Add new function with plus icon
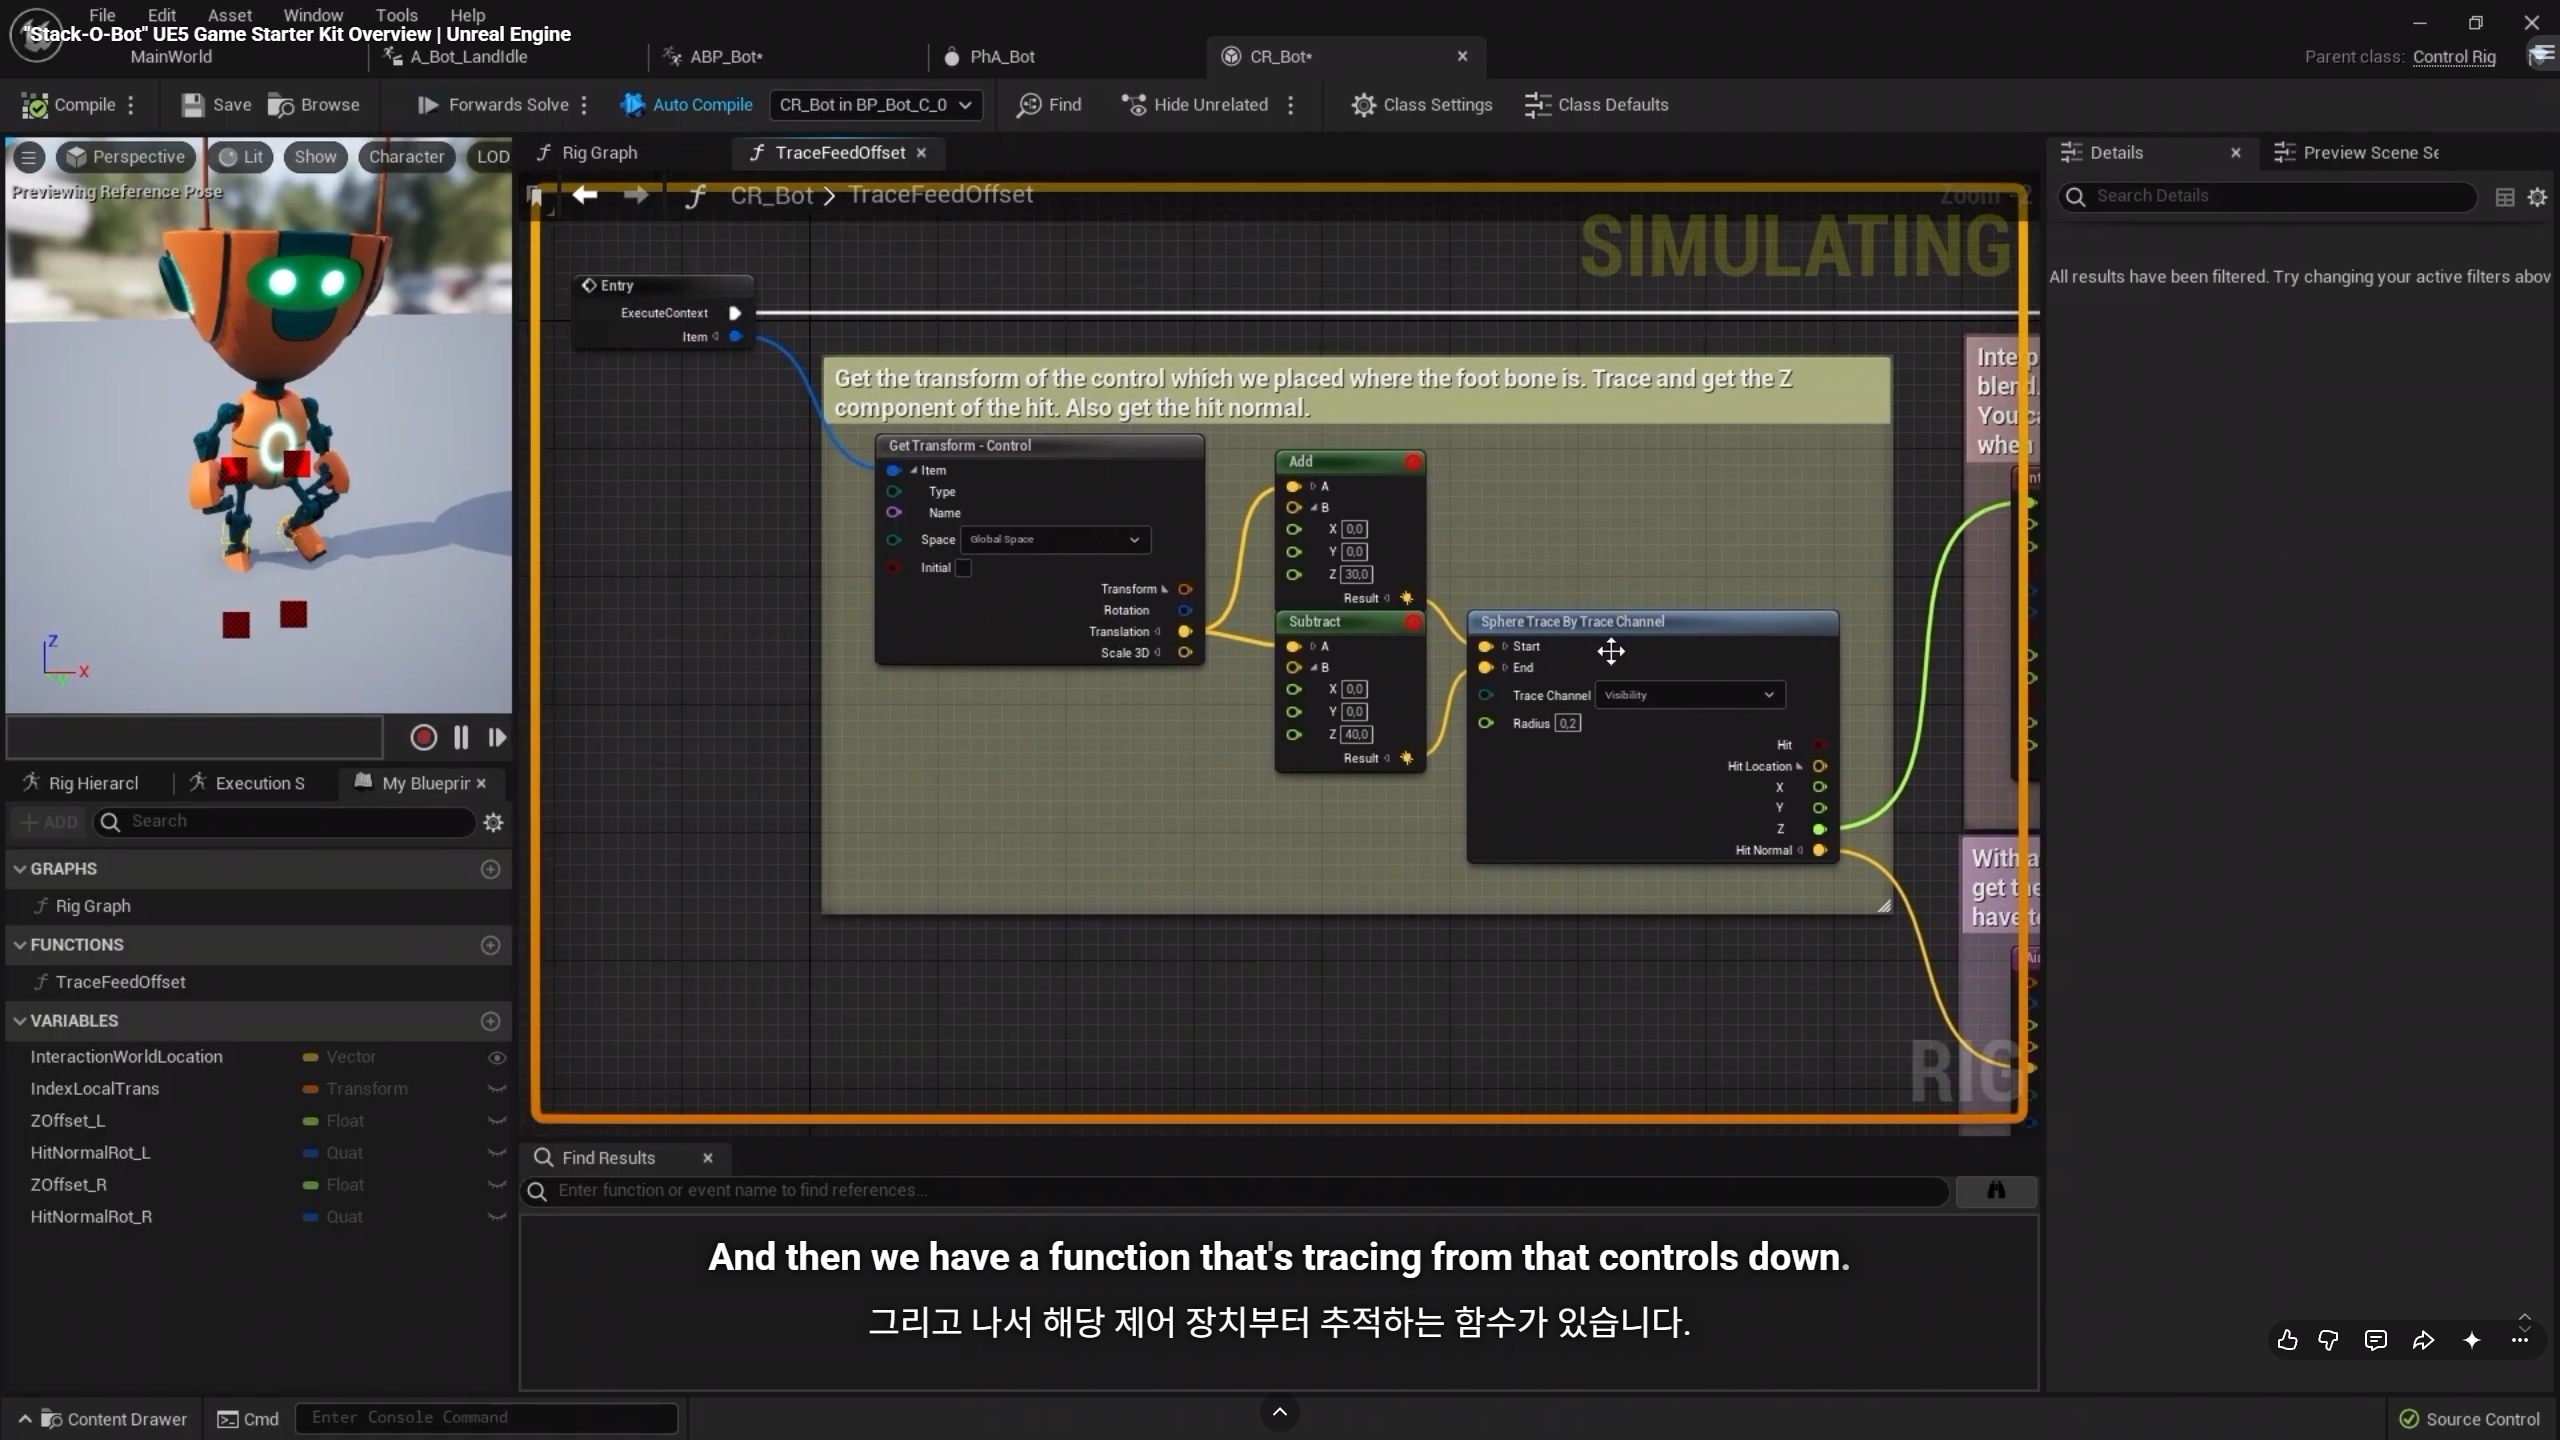 pos(490,945)
